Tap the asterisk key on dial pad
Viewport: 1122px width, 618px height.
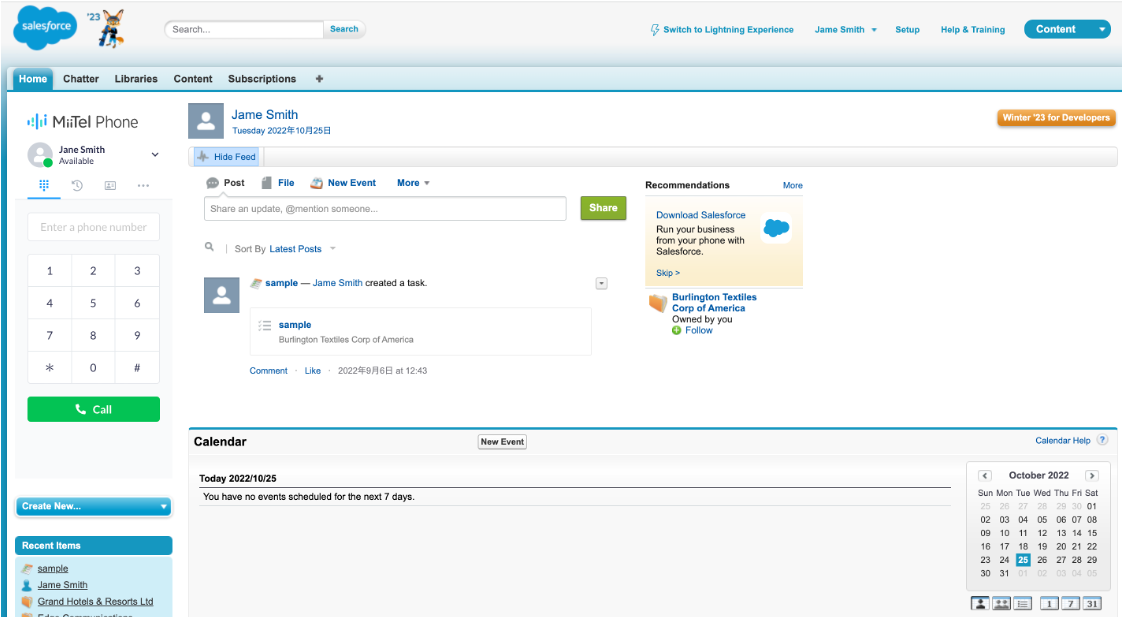[49, 368]
